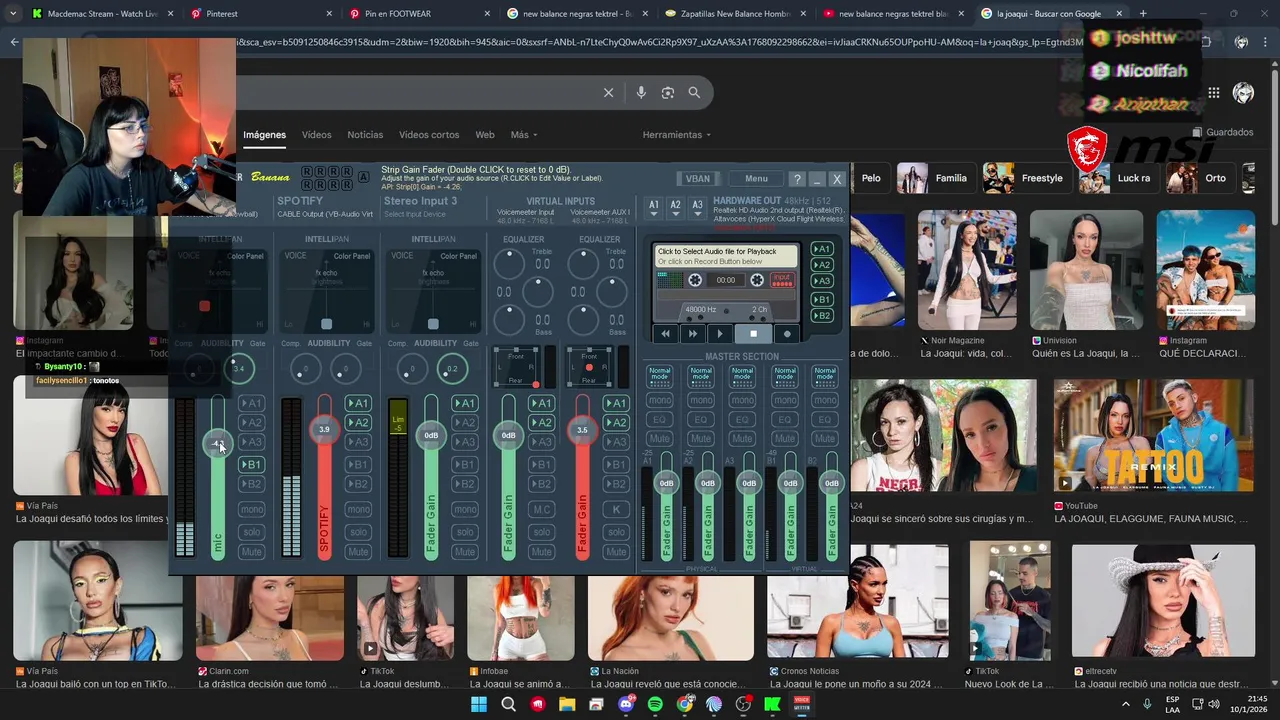Switch to Google Vídeos cortos tab

pos(429,135)
